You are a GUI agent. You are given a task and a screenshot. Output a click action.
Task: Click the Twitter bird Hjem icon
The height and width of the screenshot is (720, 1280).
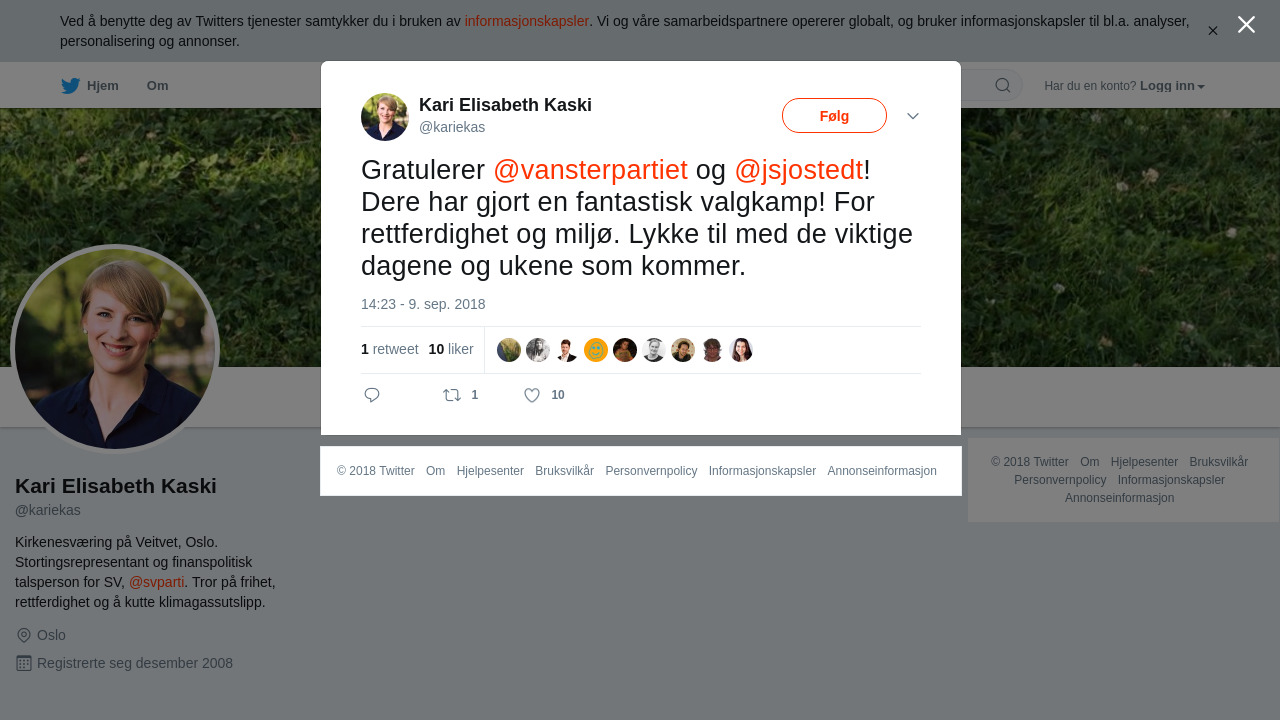[70, 86]
